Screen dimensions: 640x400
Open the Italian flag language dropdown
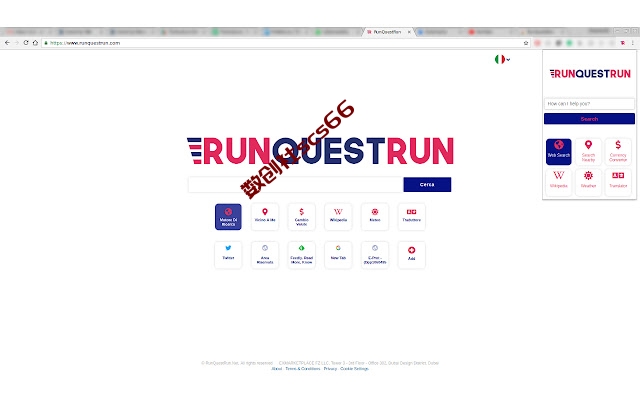502,60
